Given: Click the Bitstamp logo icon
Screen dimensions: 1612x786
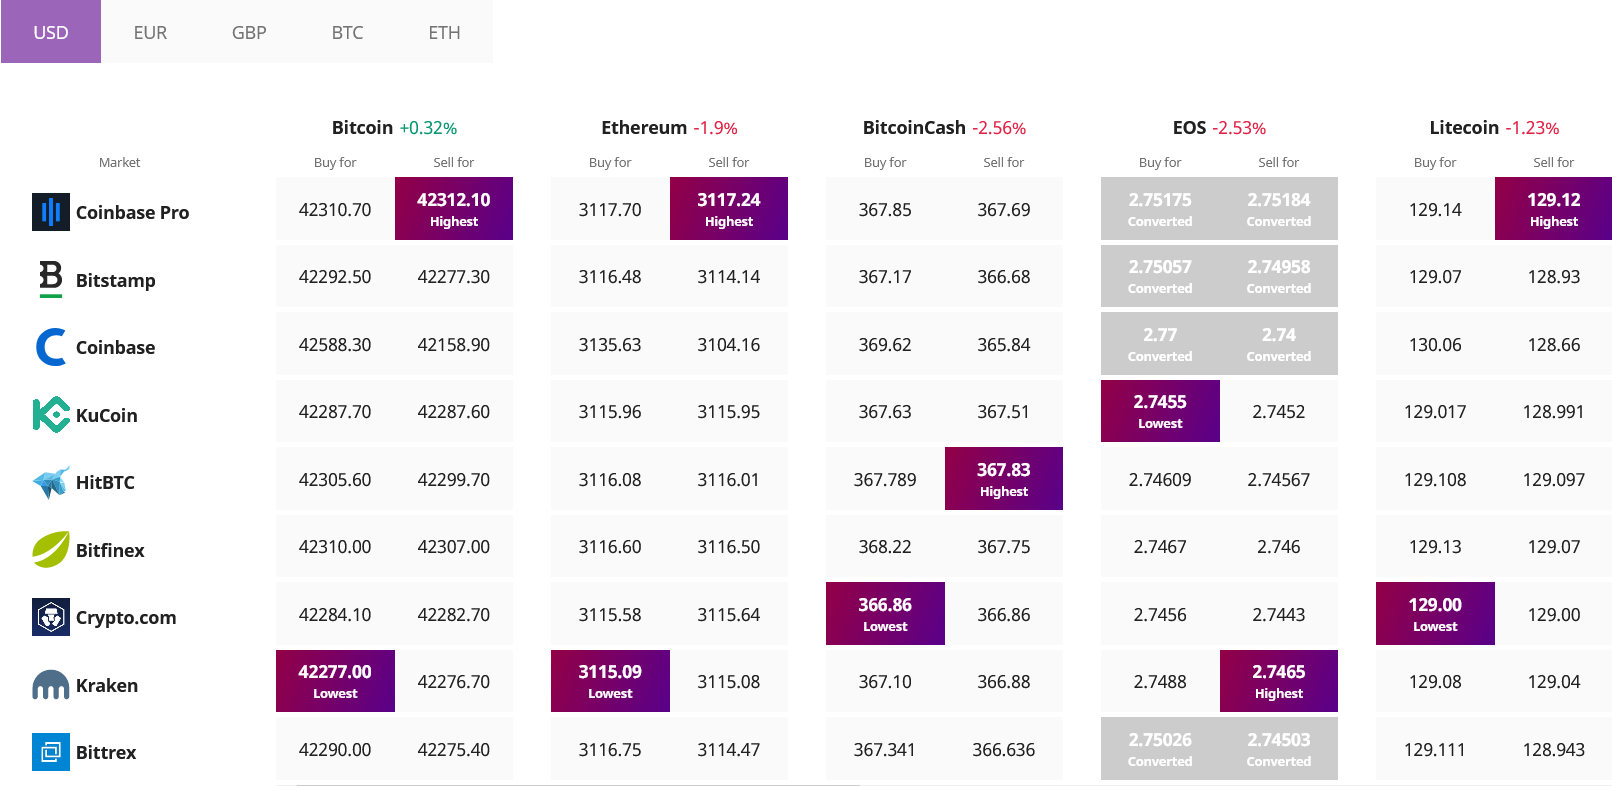Looking at the screenshot, I should coord(51,279).
